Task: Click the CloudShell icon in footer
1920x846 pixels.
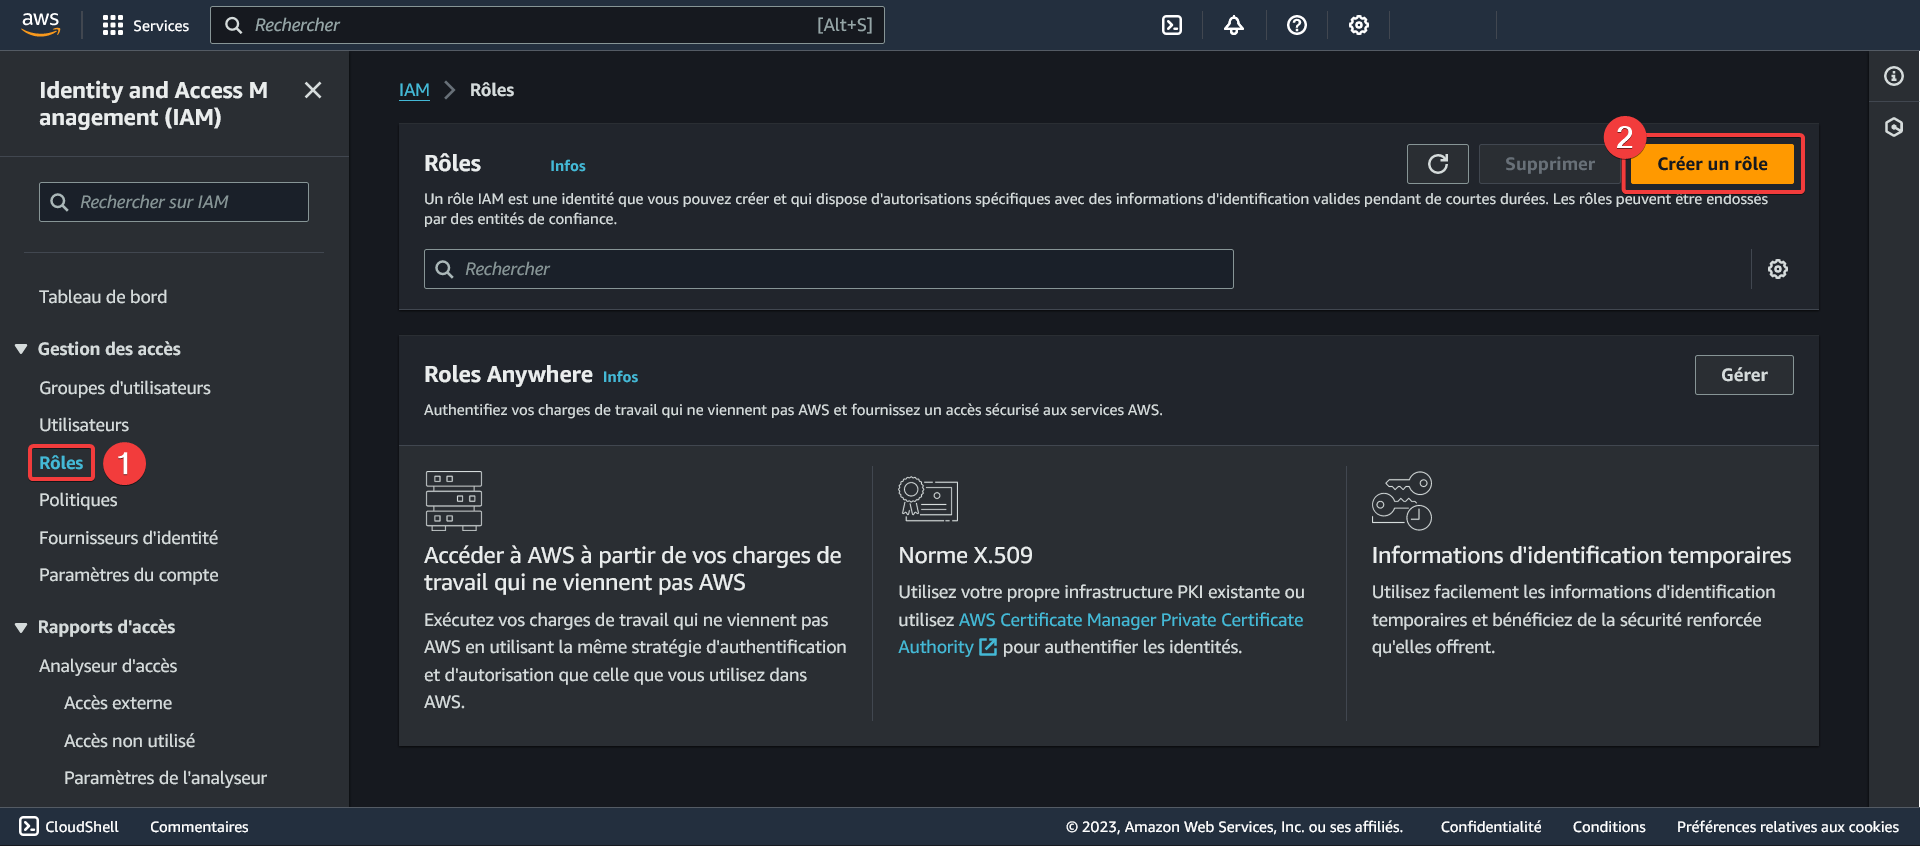Action: (29, 826)
